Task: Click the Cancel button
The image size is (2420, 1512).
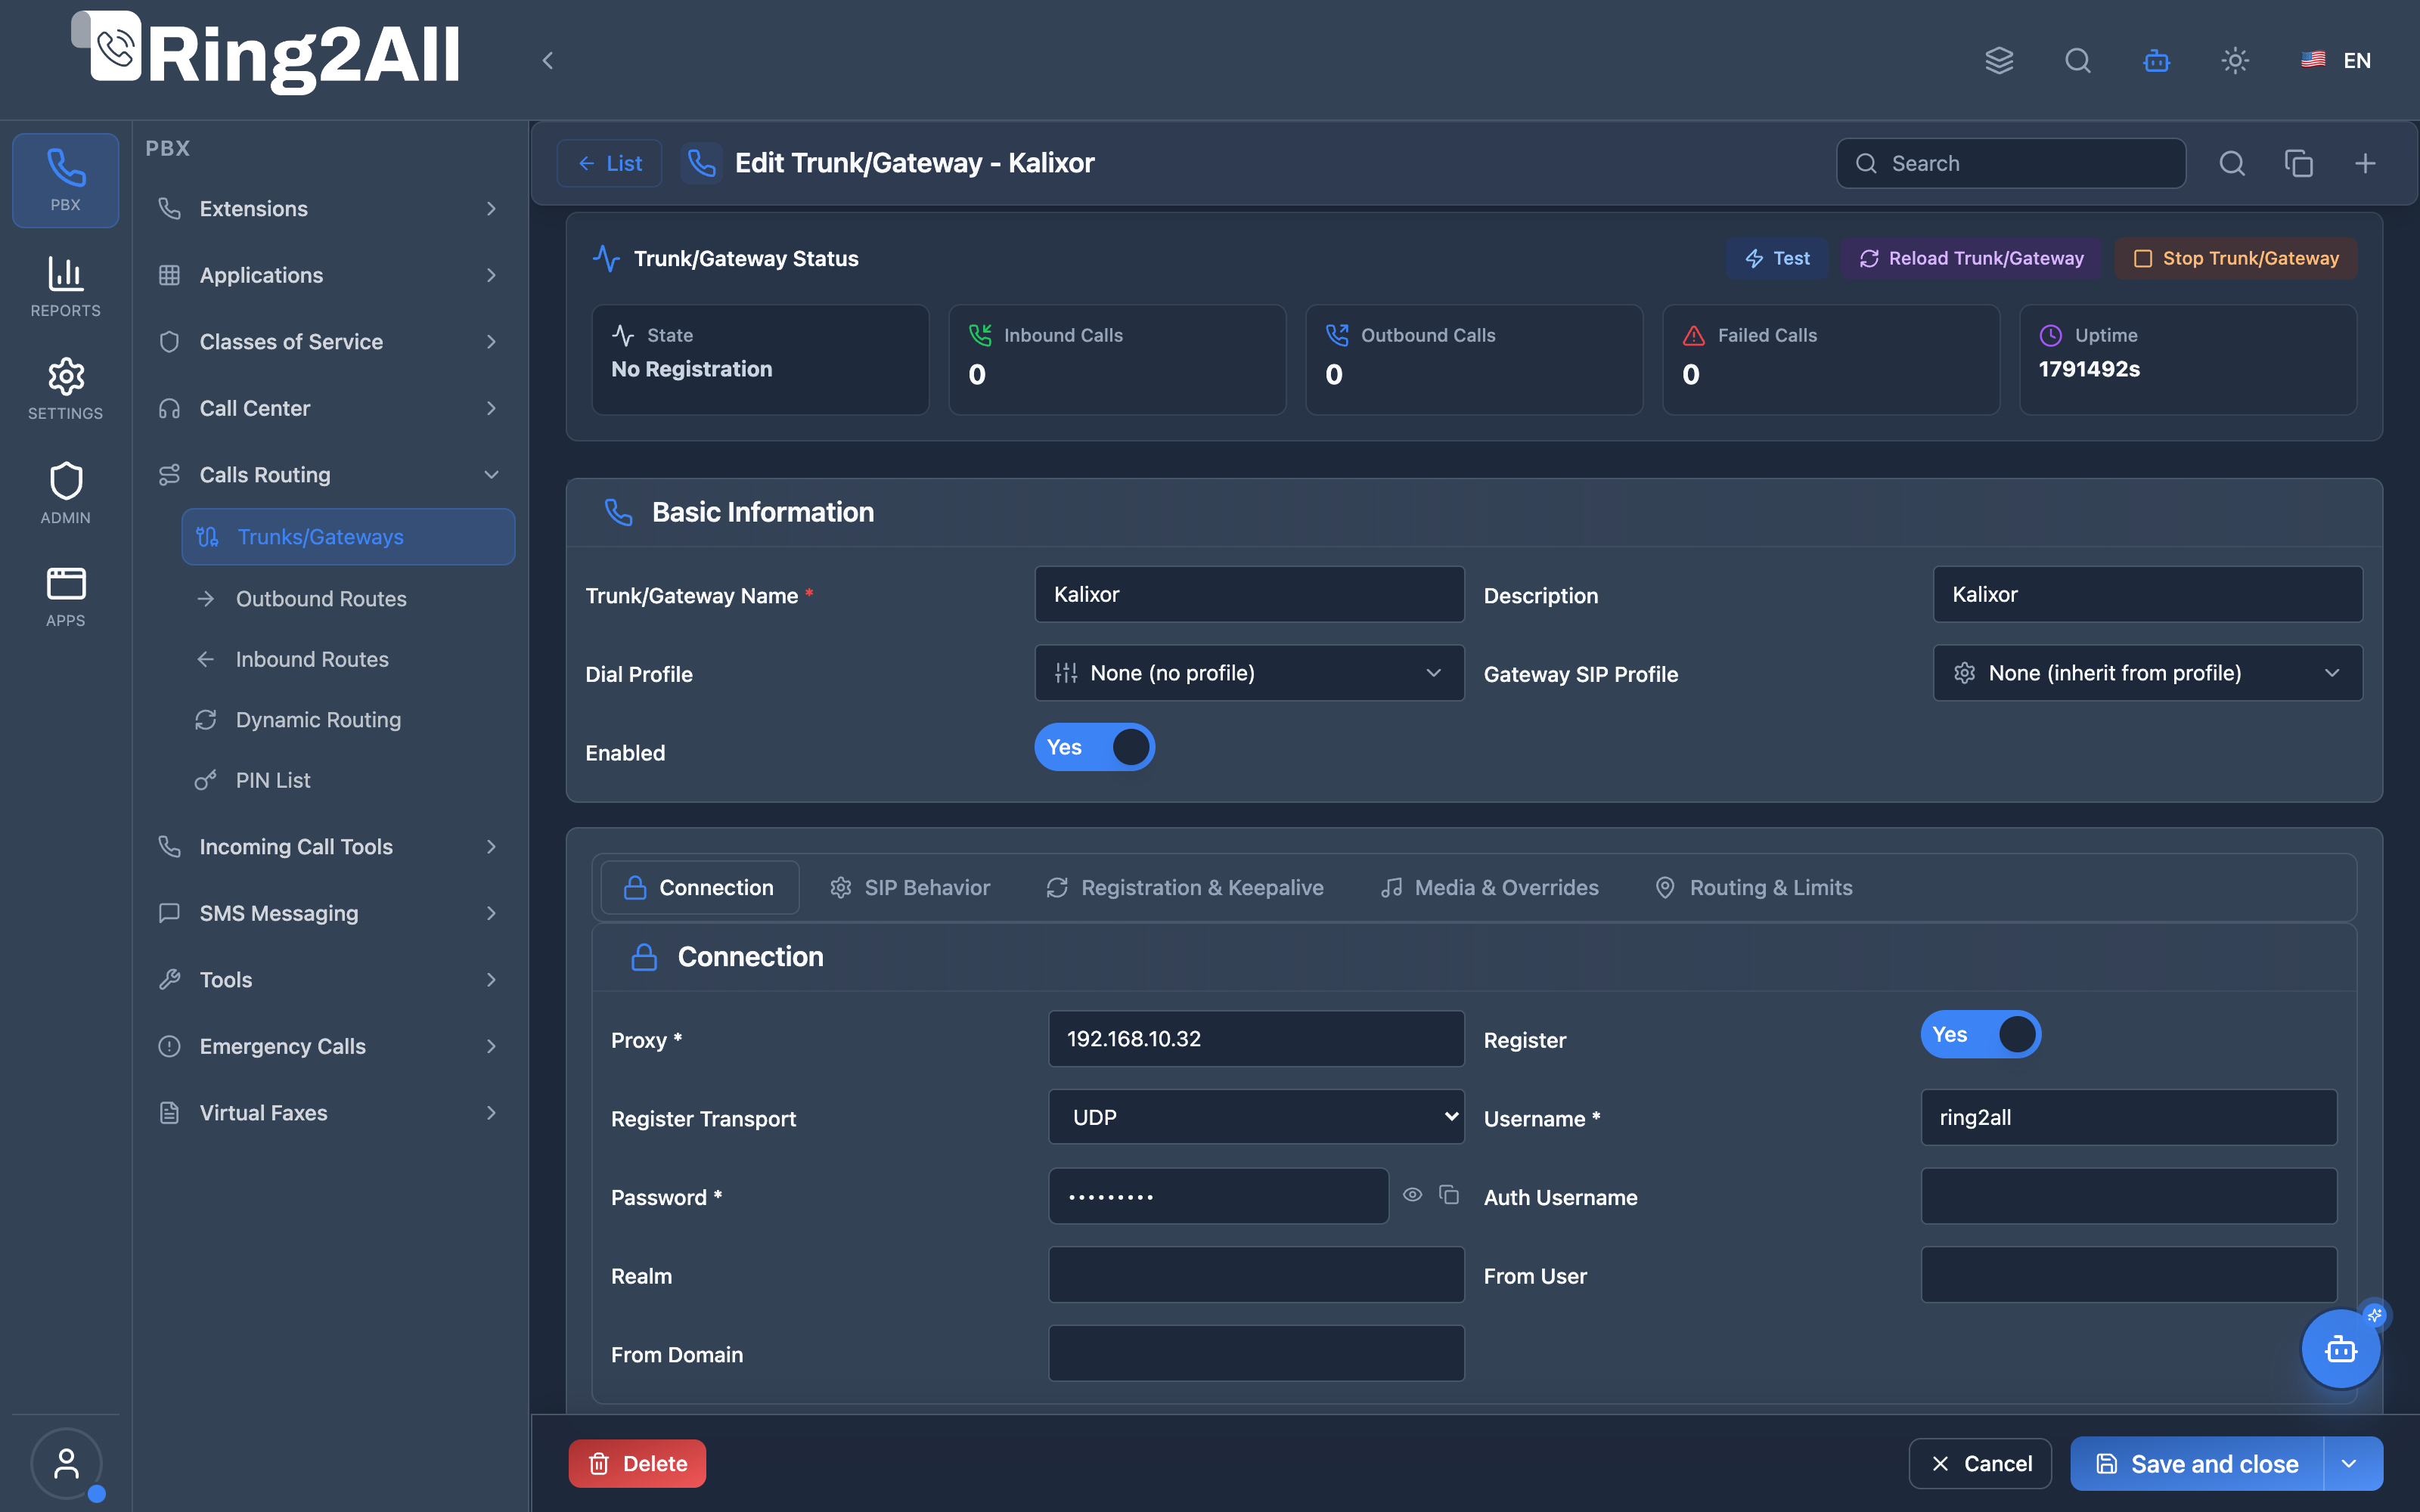Action: (x=1980, y=1464)
